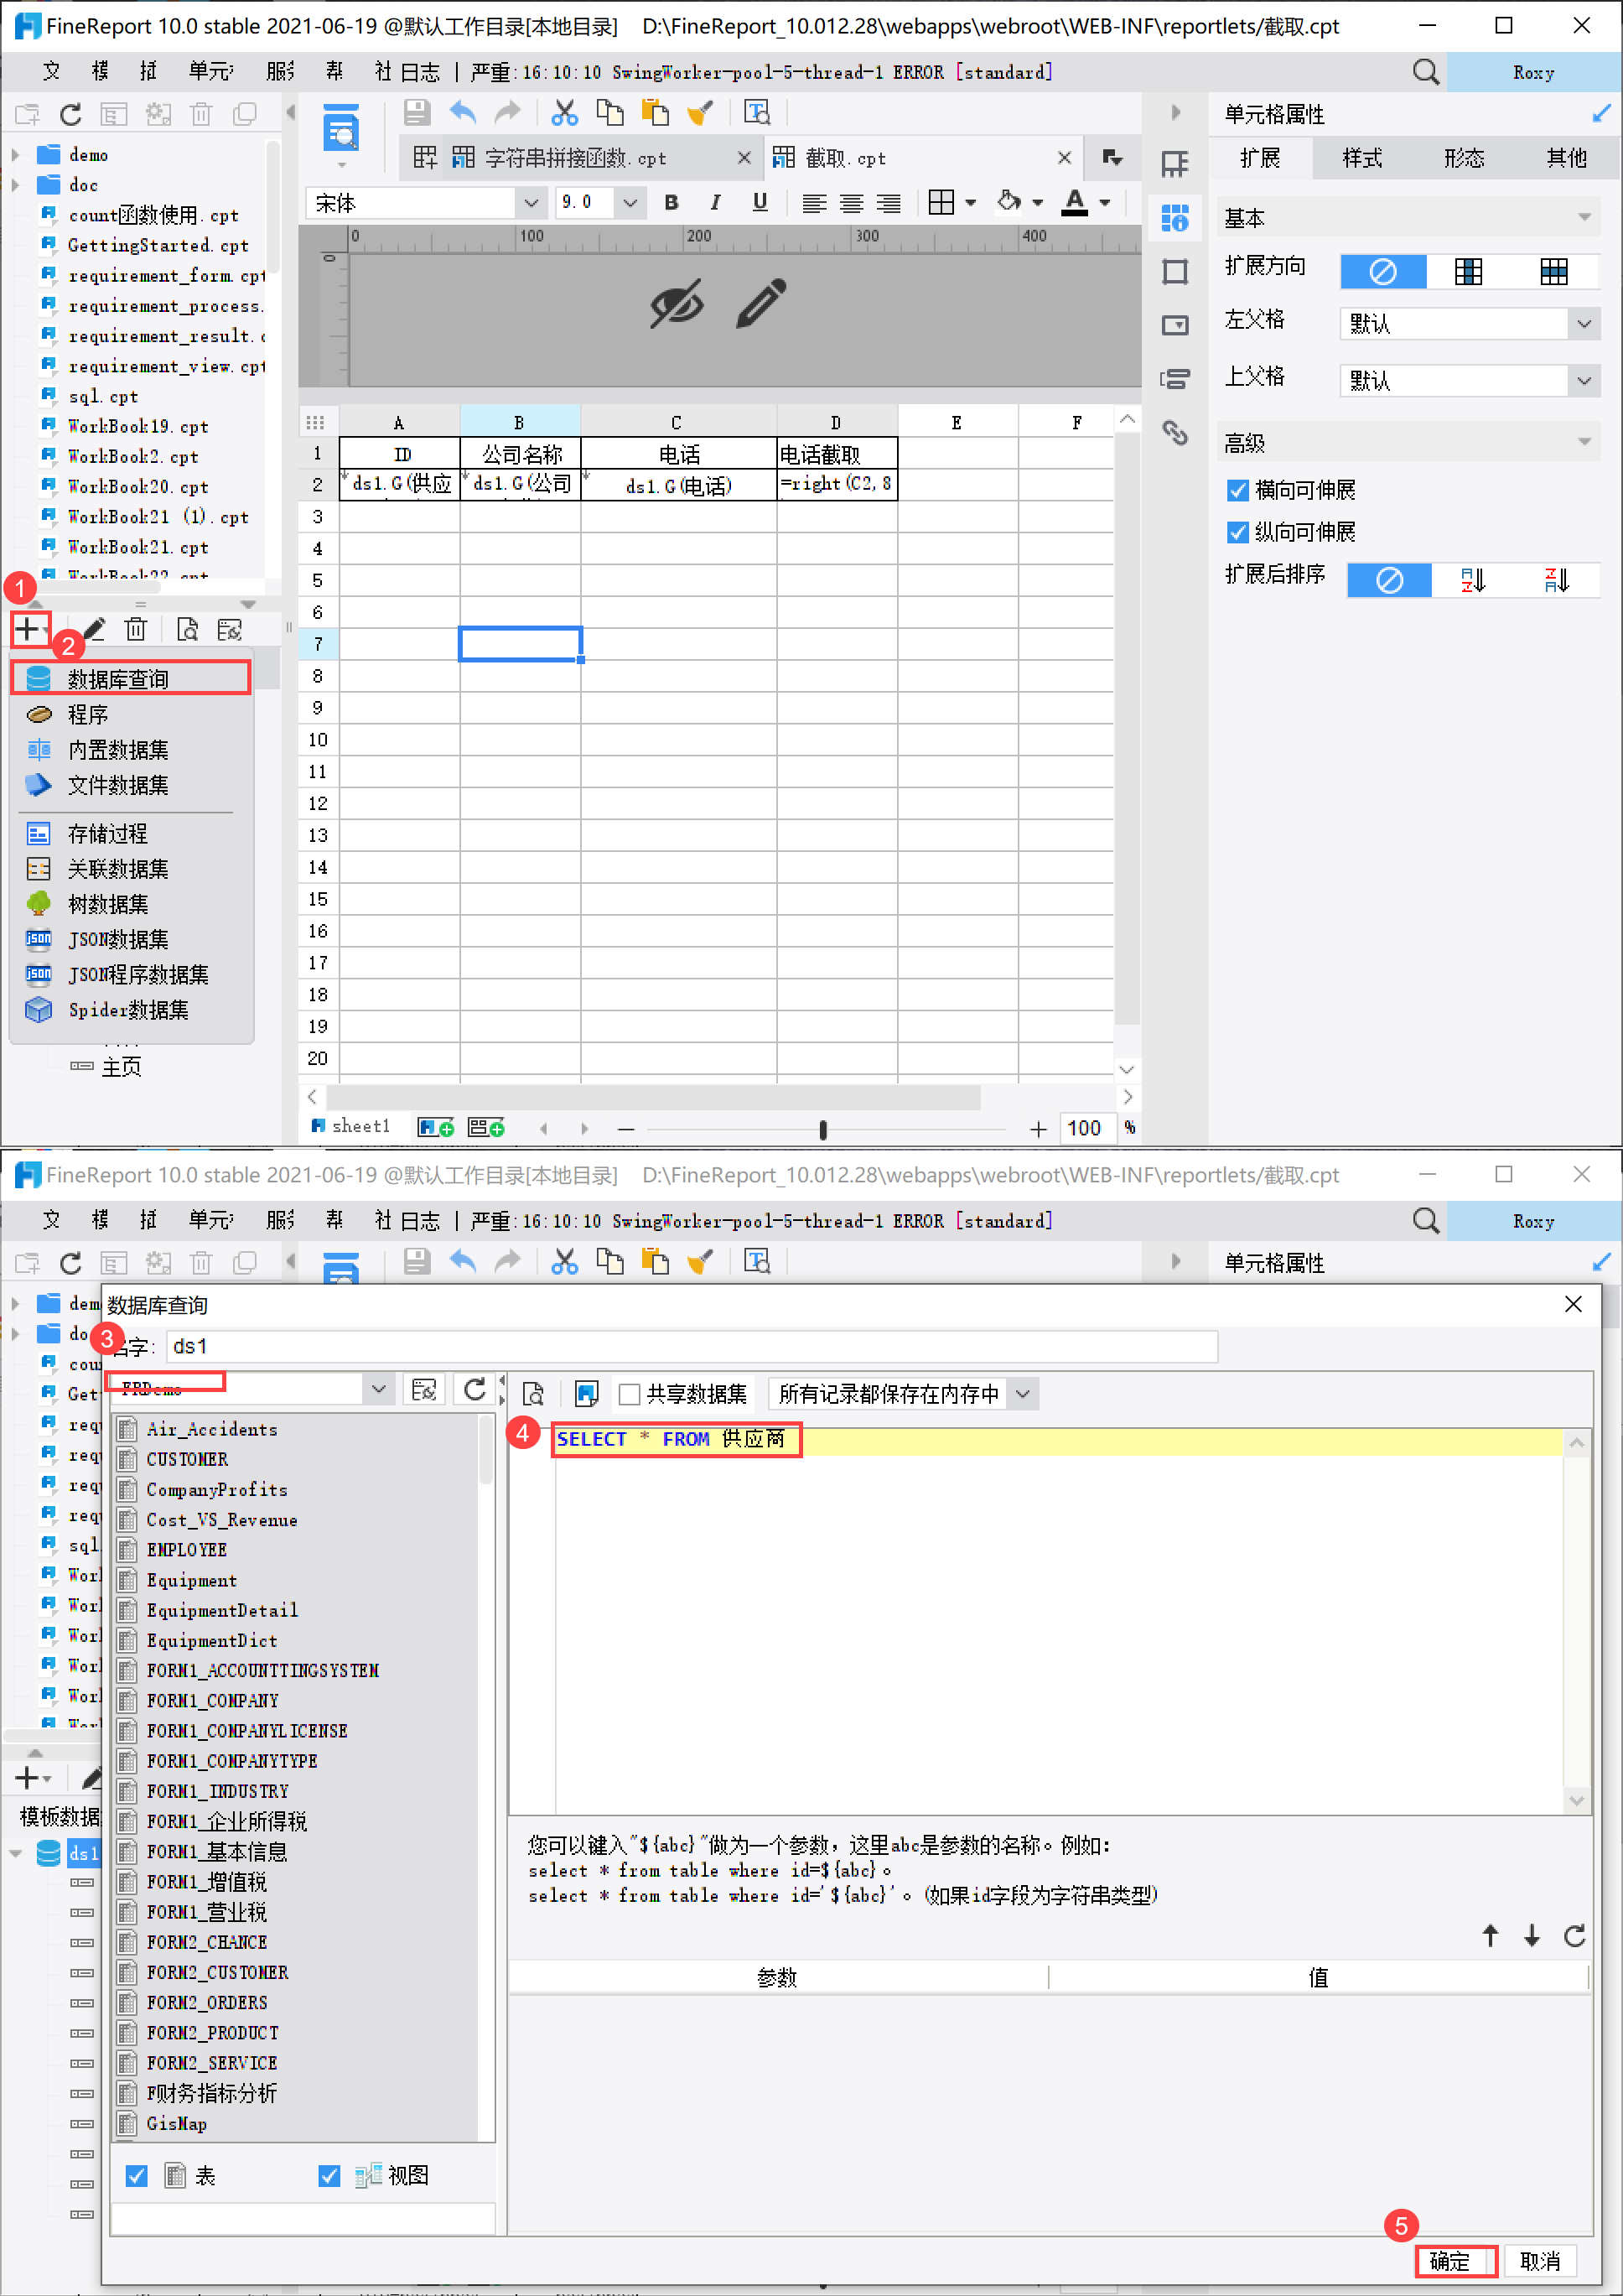
Task: Expand the demo folder tree node
Action: [15, 155]
